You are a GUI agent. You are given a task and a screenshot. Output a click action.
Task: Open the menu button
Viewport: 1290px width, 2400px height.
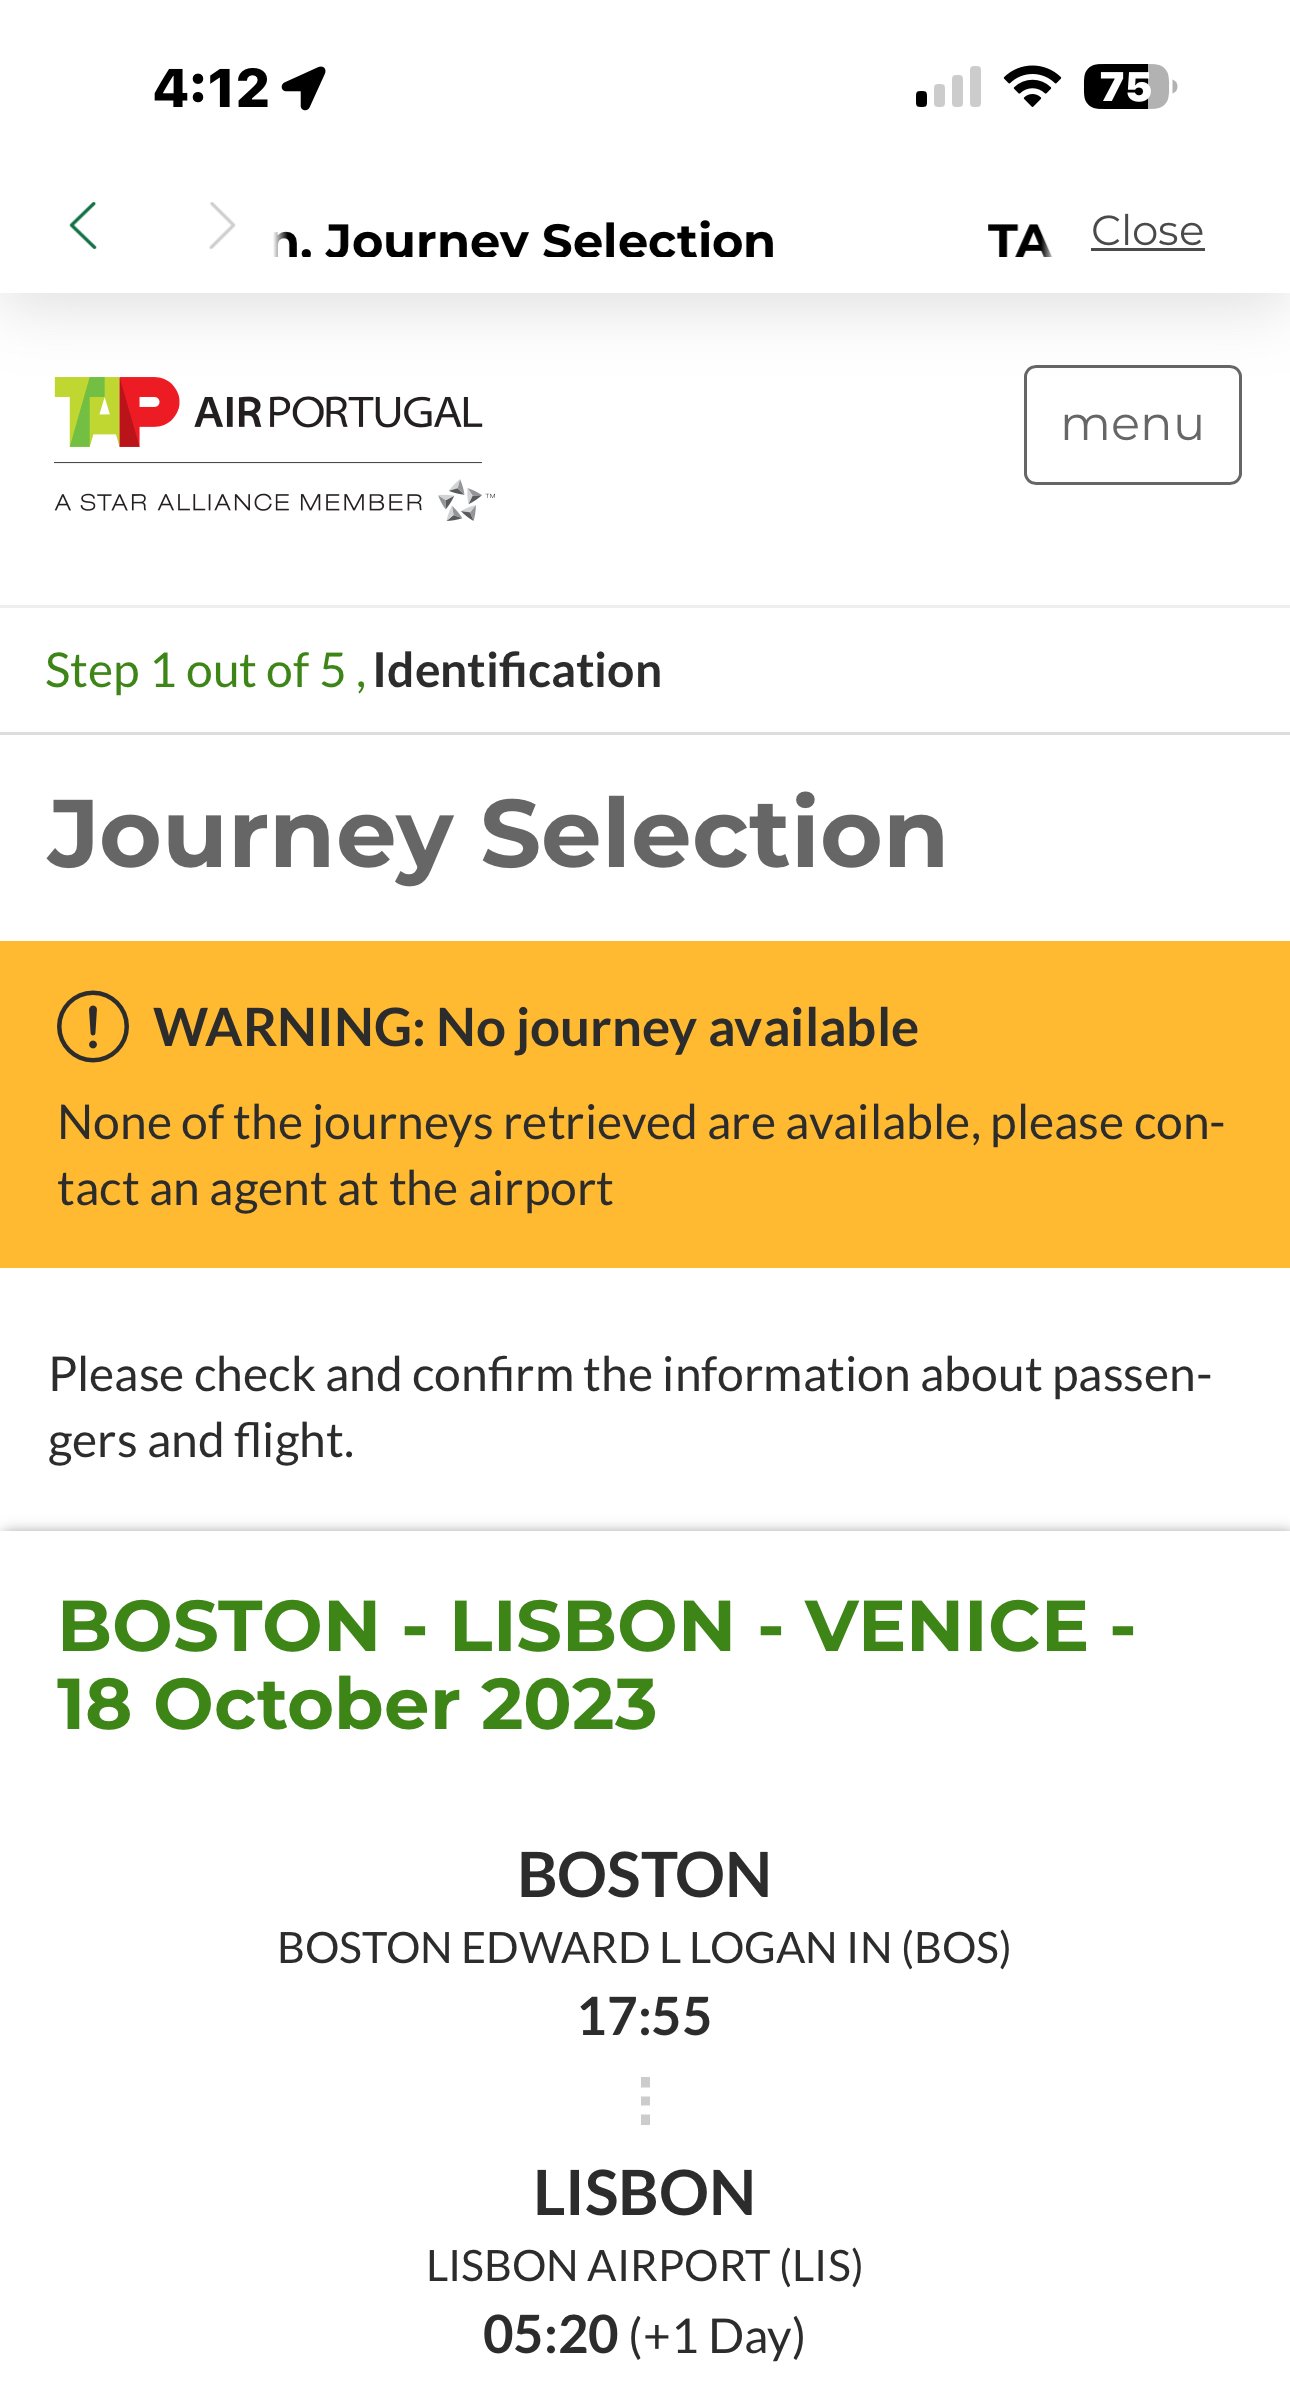(x=1132, y=425)
